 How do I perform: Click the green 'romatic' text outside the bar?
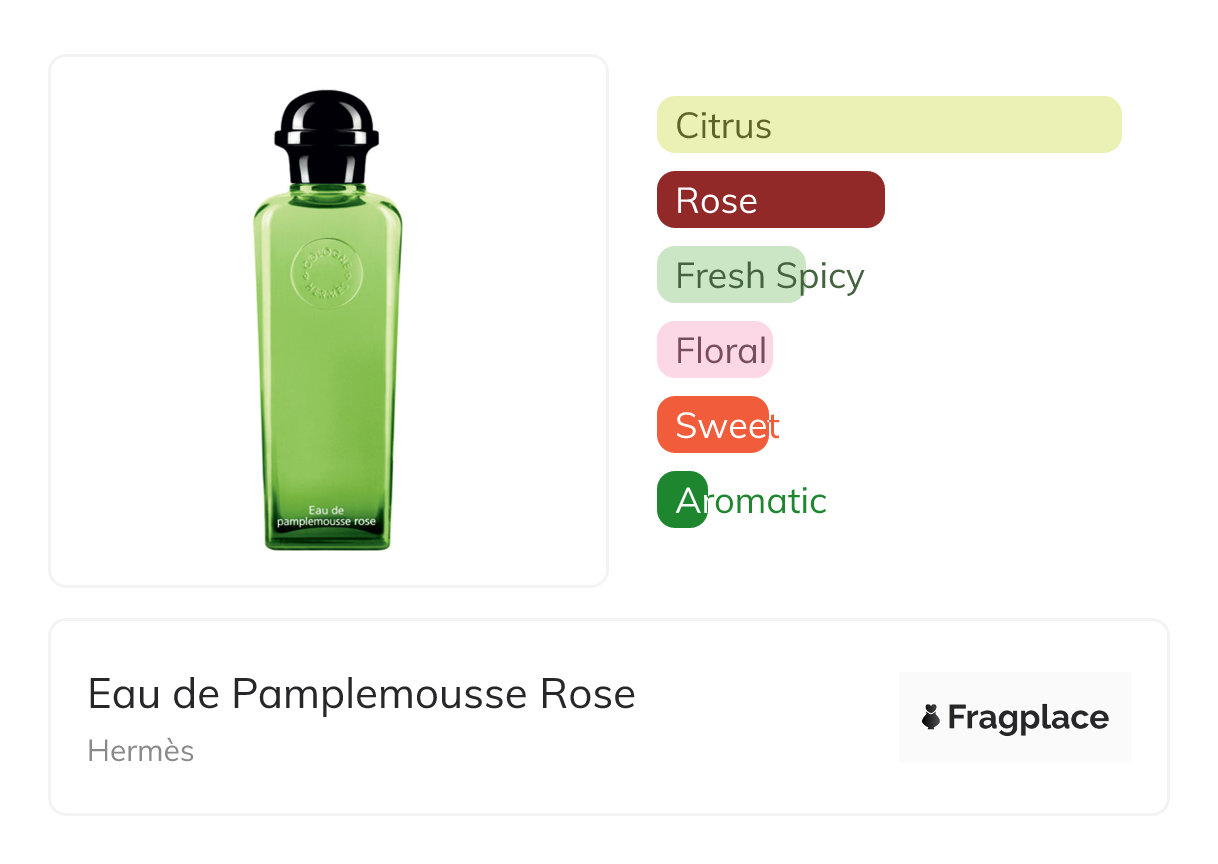[768, 501]
